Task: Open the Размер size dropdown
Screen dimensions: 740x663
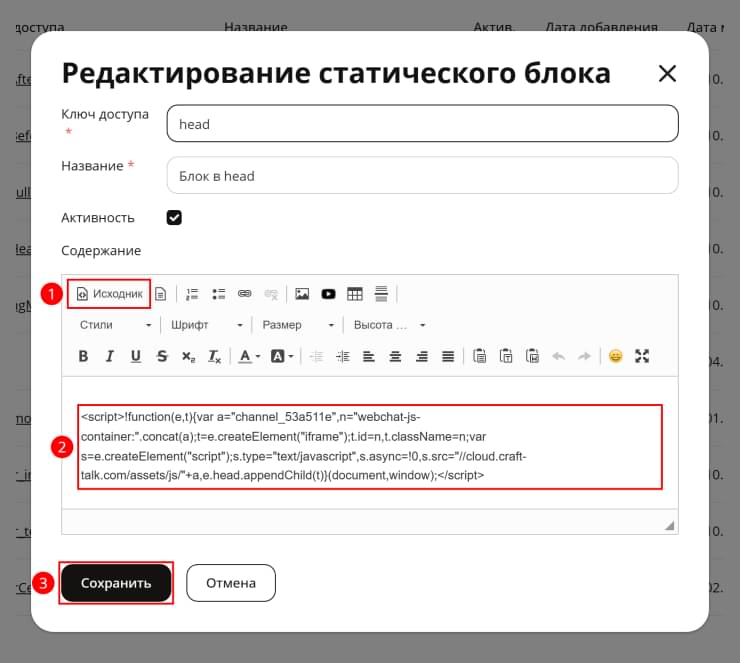Action: (298, 325)
